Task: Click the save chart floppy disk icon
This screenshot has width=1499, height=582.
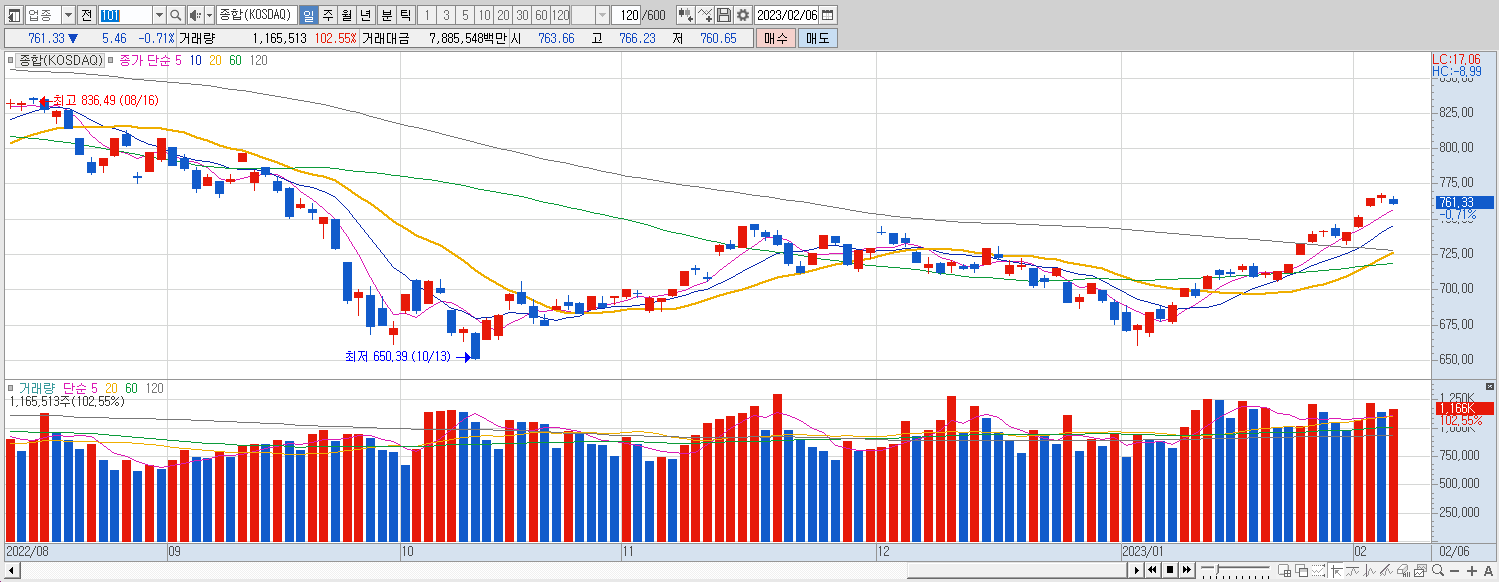Action: [723, 15]
